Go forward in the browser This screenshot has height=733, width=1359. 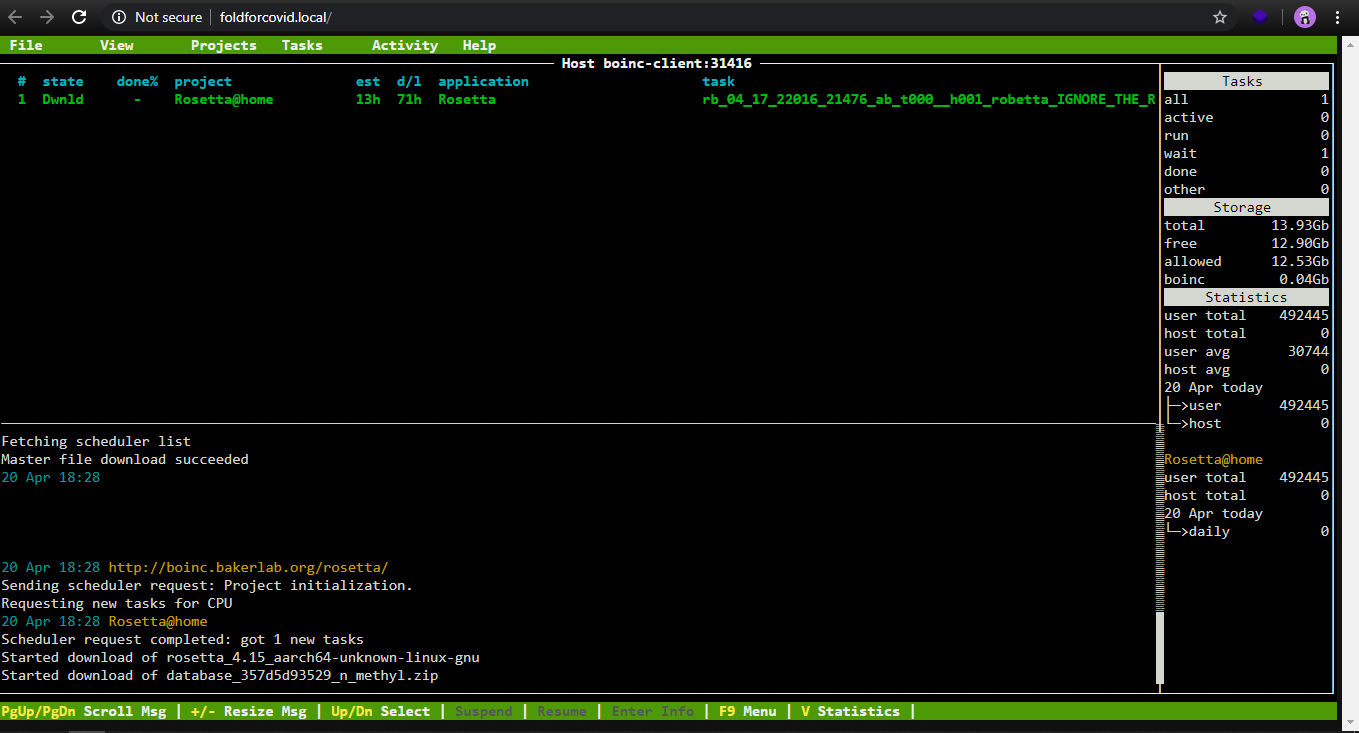(47, 17)
